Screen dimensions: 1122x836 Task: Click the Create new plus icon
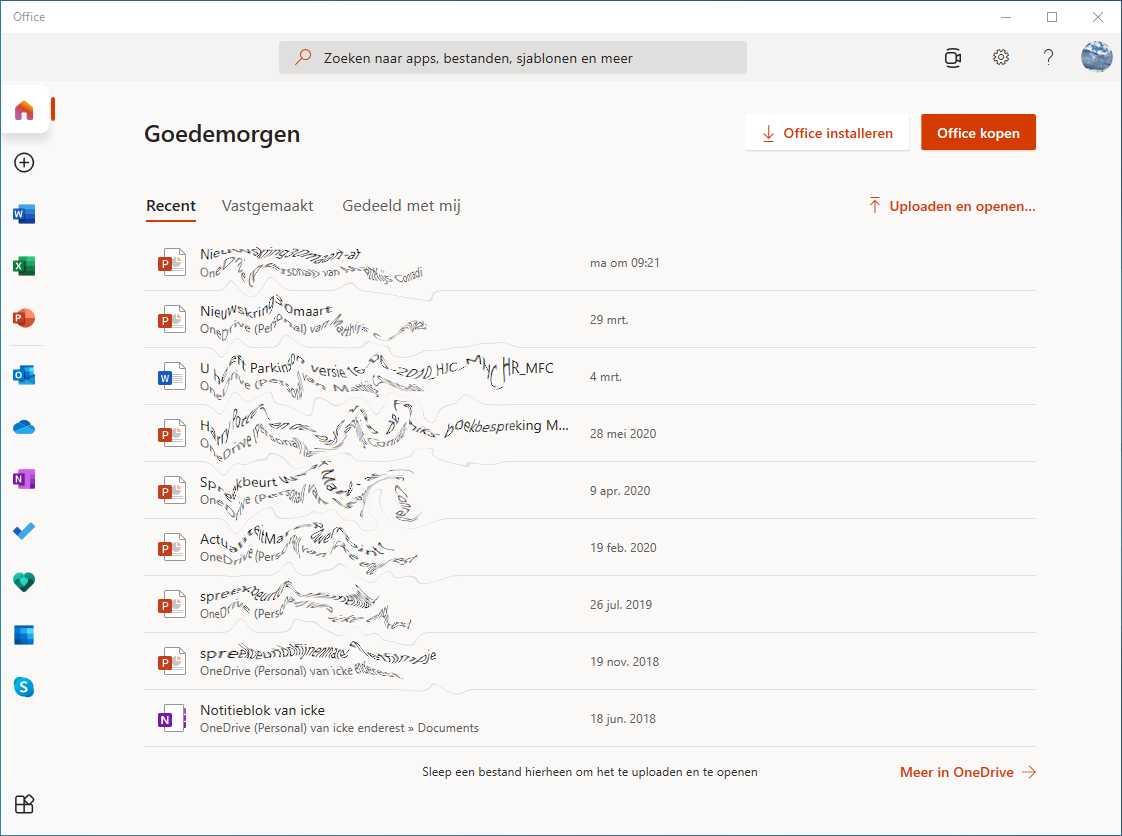coord(24,162)
